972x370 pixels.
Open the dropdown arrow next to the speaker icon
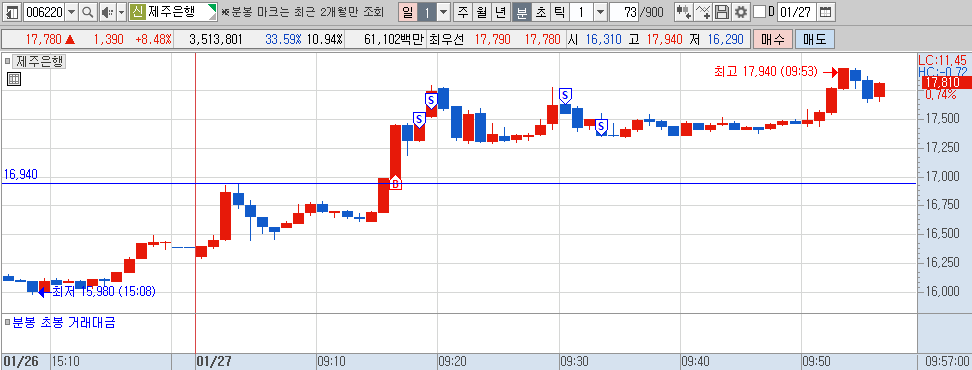[121, 11]
